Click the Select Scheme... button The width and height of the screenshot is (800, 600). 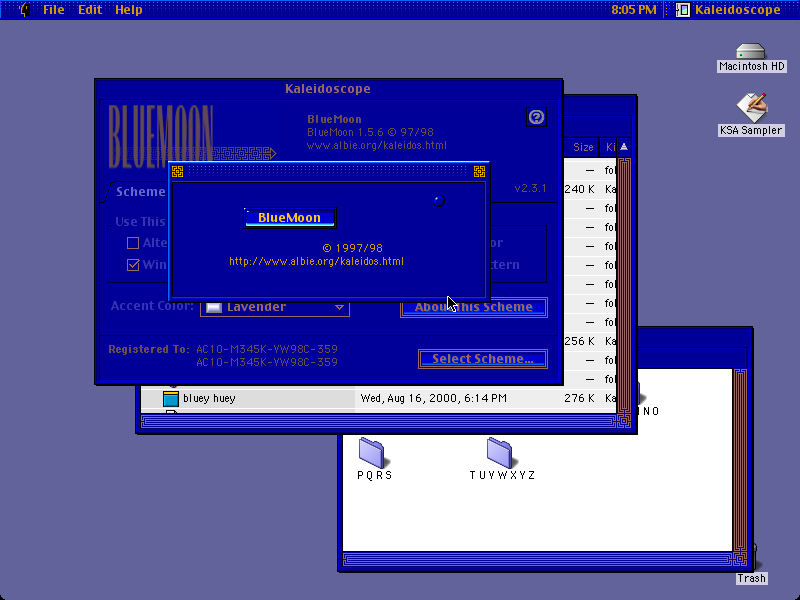point(483,359)
